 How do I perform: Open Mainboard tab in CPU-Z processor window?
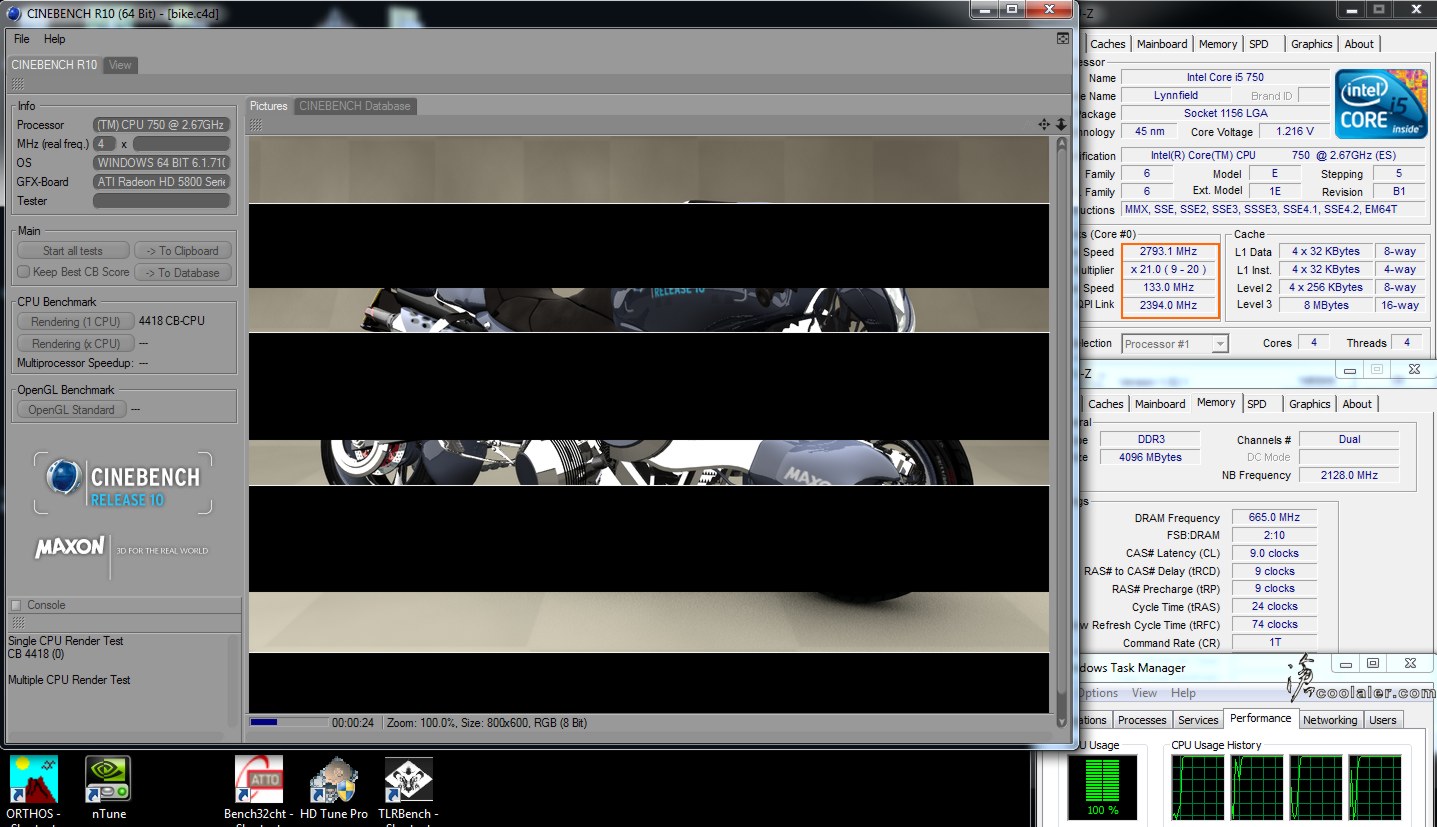(x=1162, y=44)
